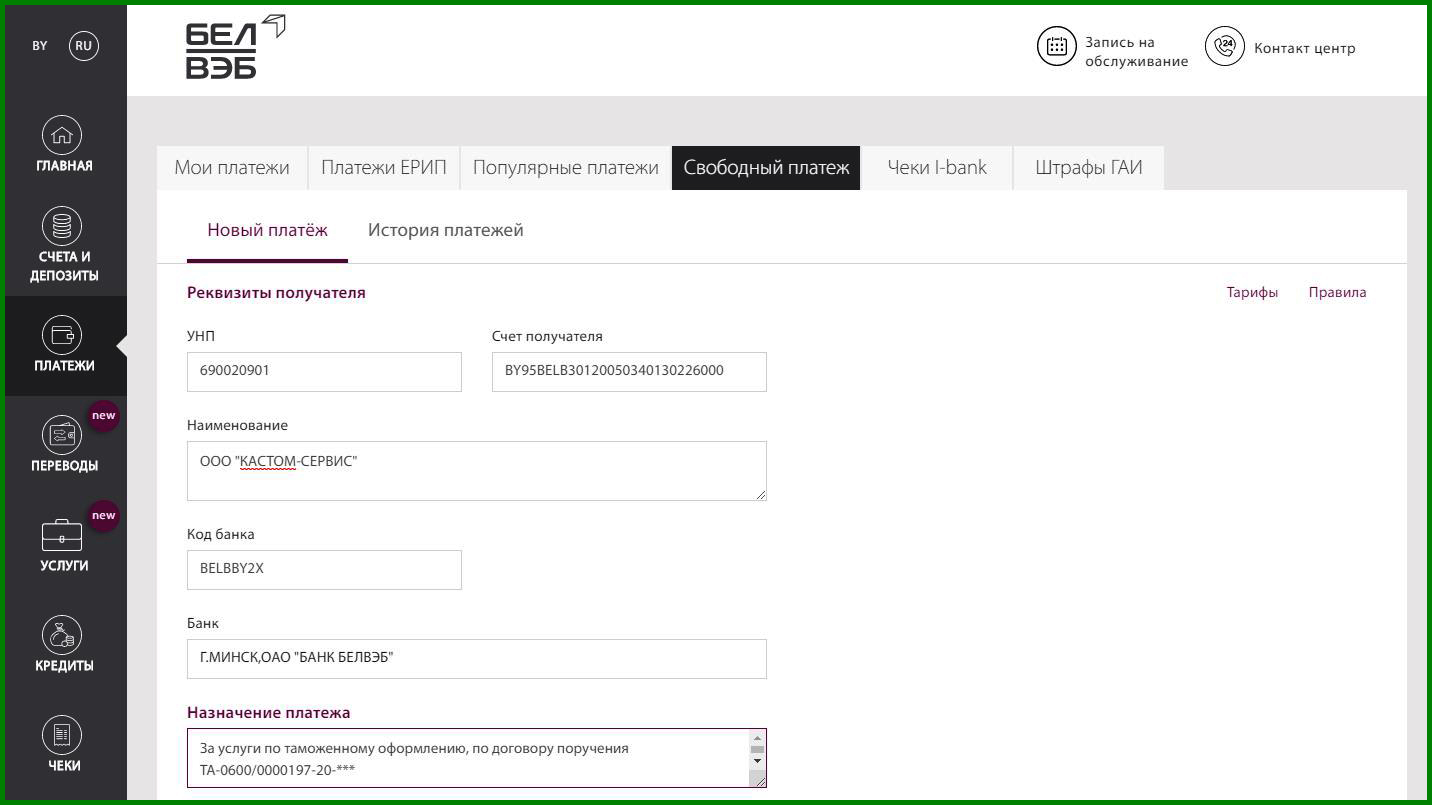This screenshot has height=805, width=1432.
Task: Open Счета и депозиты coins icon
Action: 62,226
